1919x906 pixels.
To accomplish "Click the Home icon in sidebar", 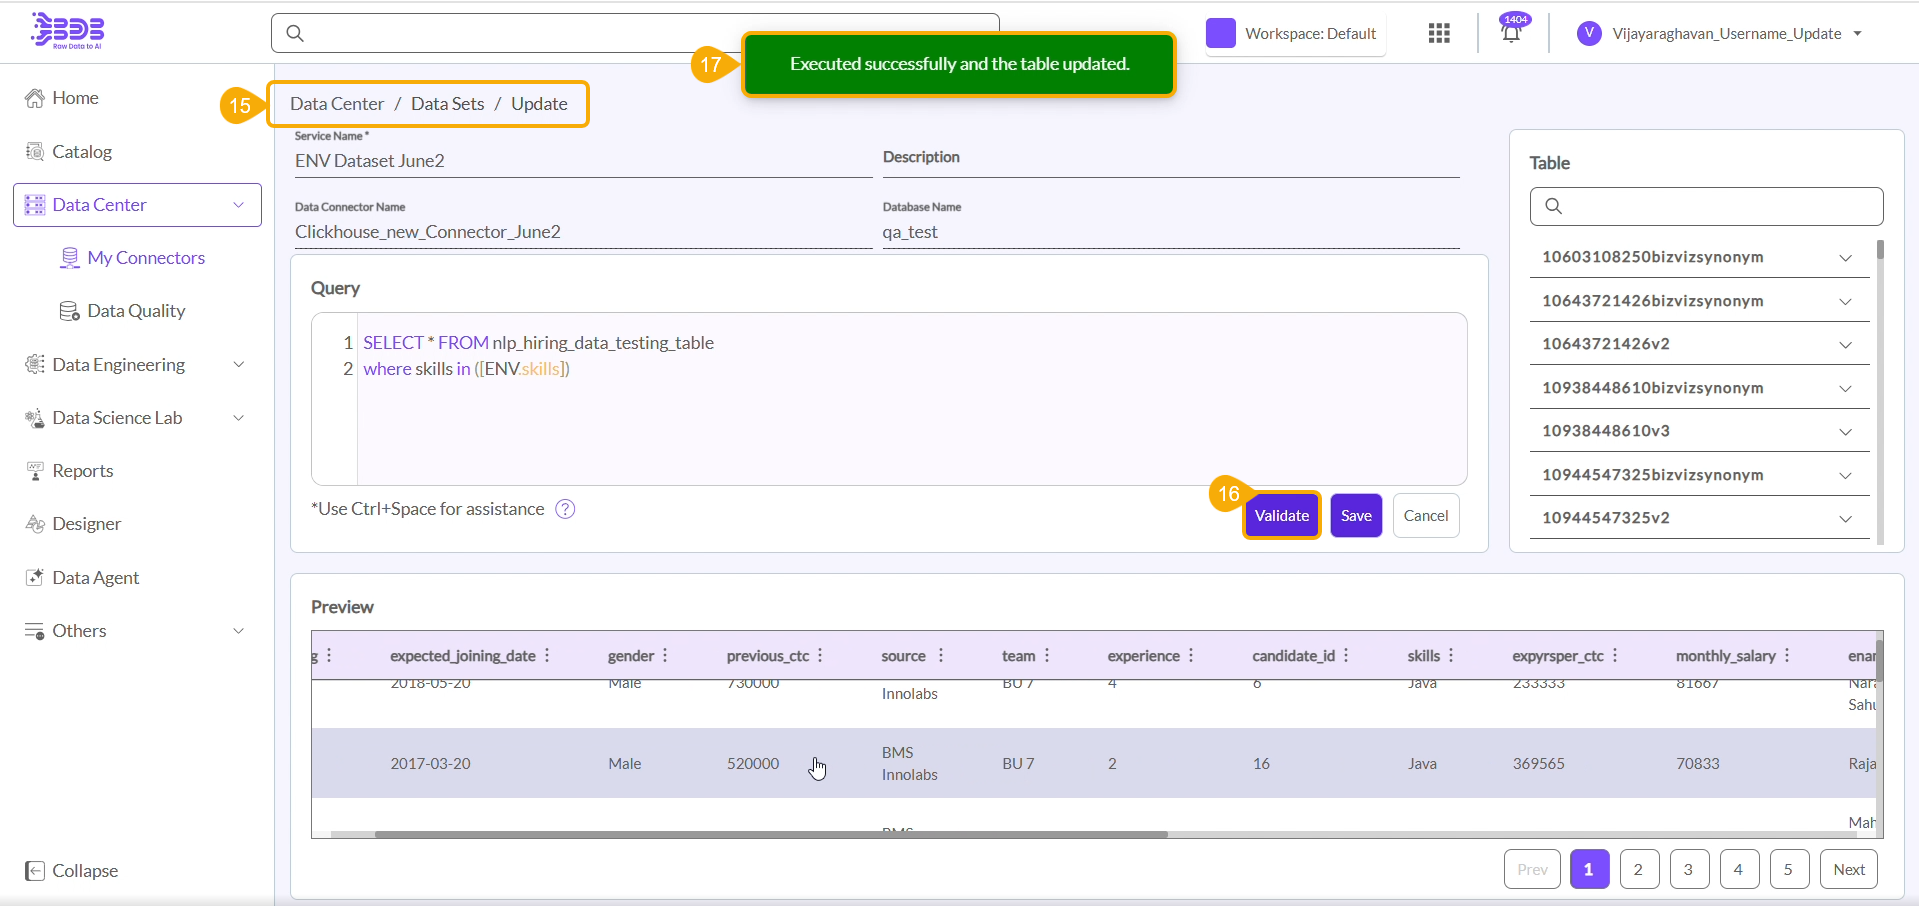I will point(35,98).
